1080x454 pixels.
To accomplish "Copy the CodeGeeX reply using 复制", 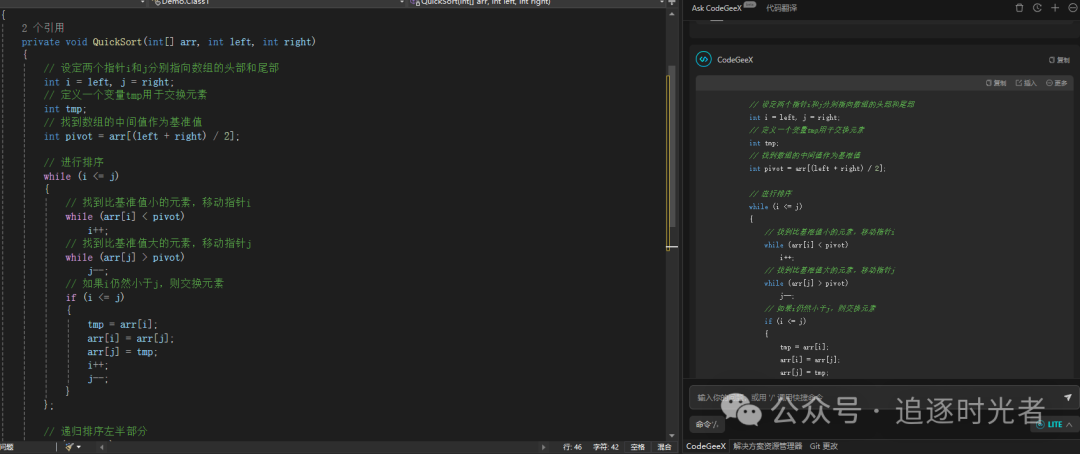I will [x=1058, y=60].
